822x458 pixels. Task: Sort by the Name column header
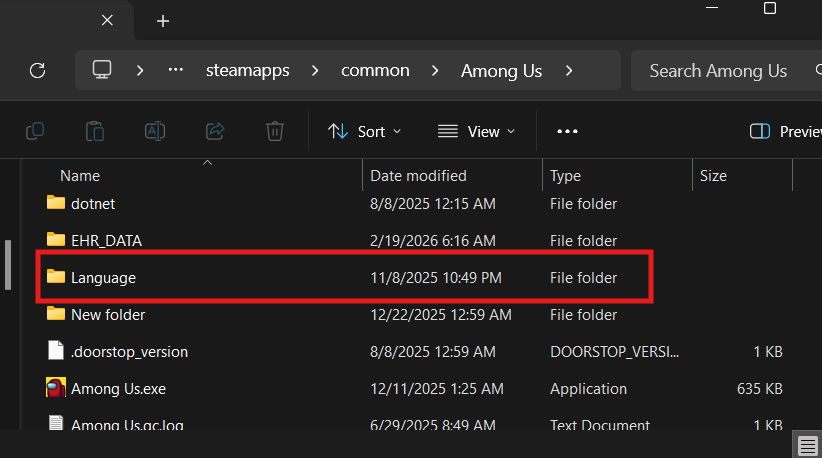click(80, 176)
